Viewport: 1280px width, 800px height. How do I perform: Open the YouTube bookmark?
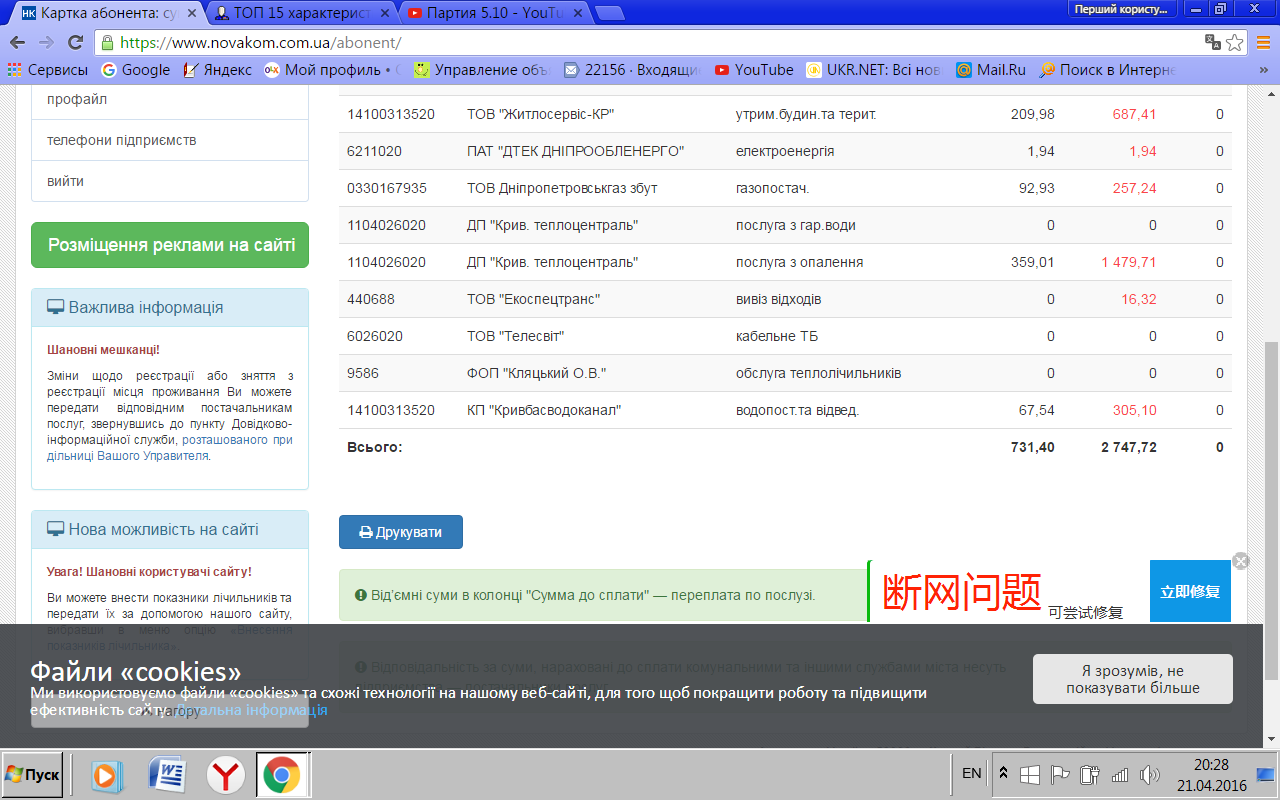click(754, 70)
